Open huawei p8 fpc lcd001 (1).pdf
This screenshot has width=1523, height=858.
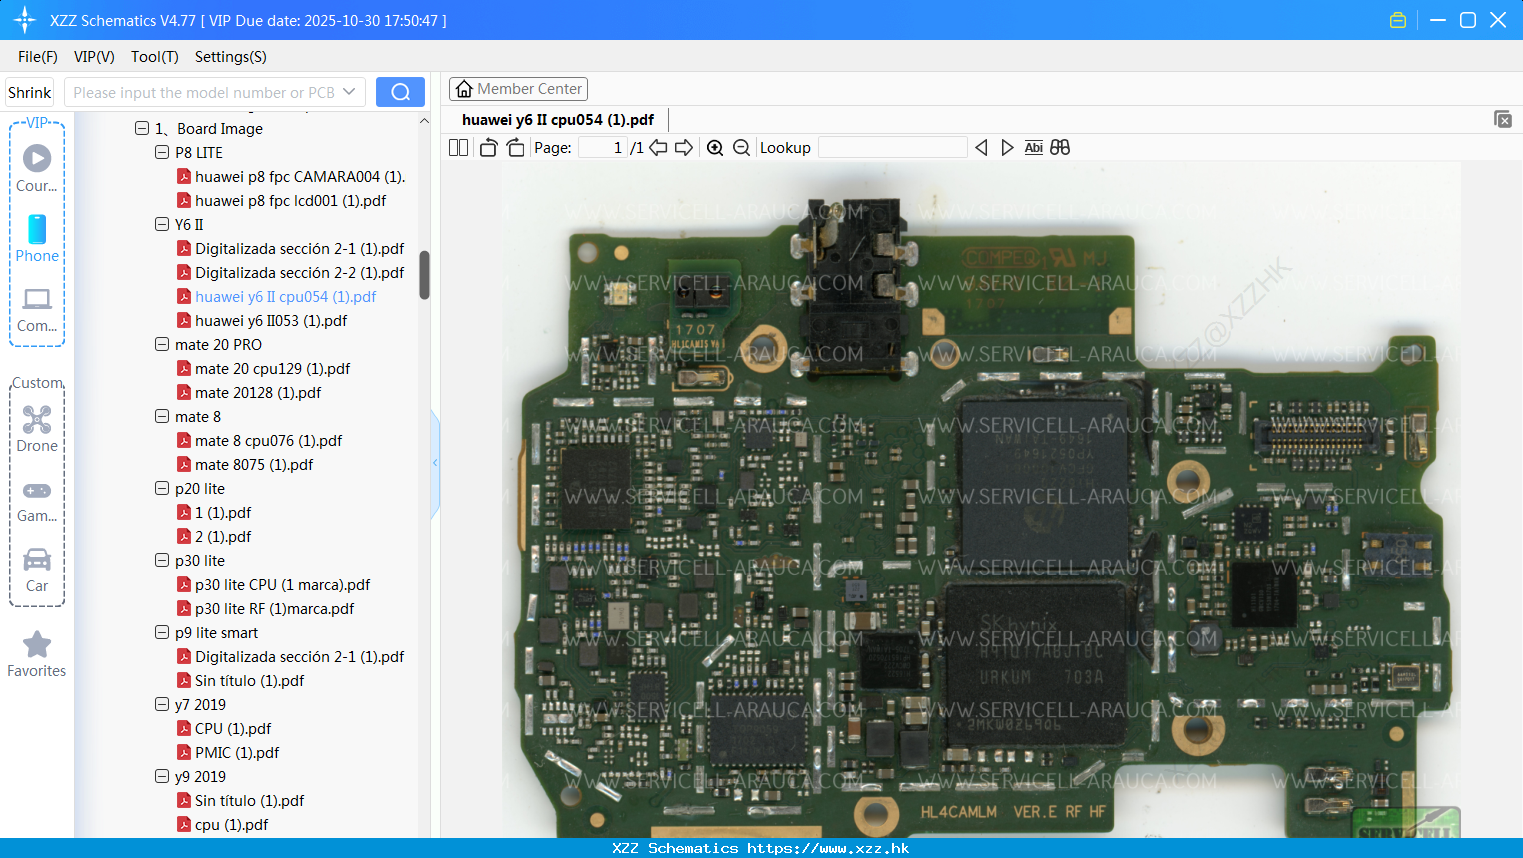(x=291, y=200)
